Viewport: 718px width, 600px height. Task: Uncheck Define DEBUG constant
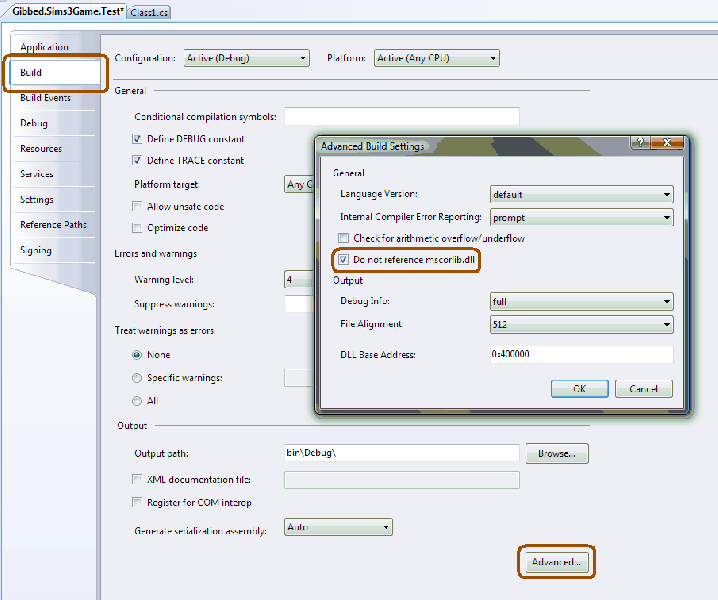point(138,139)
